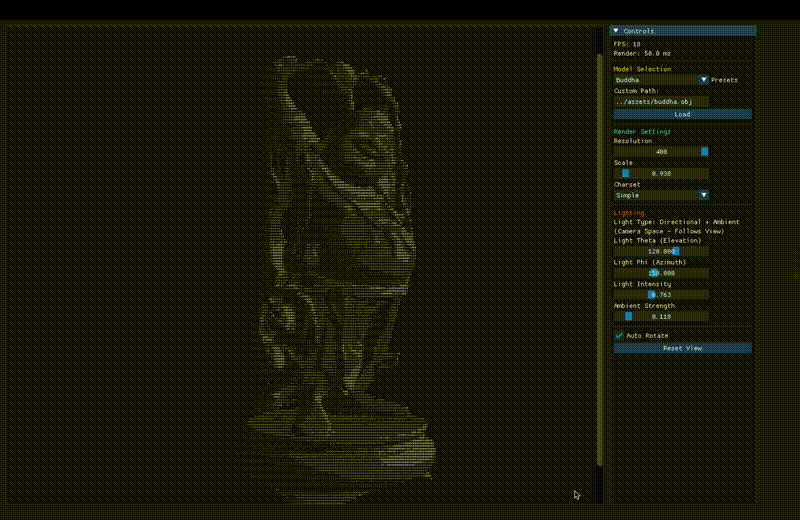800x520 pixels.
Task: Open the Buddha model presets dropdown
Action: pos(661,80)
